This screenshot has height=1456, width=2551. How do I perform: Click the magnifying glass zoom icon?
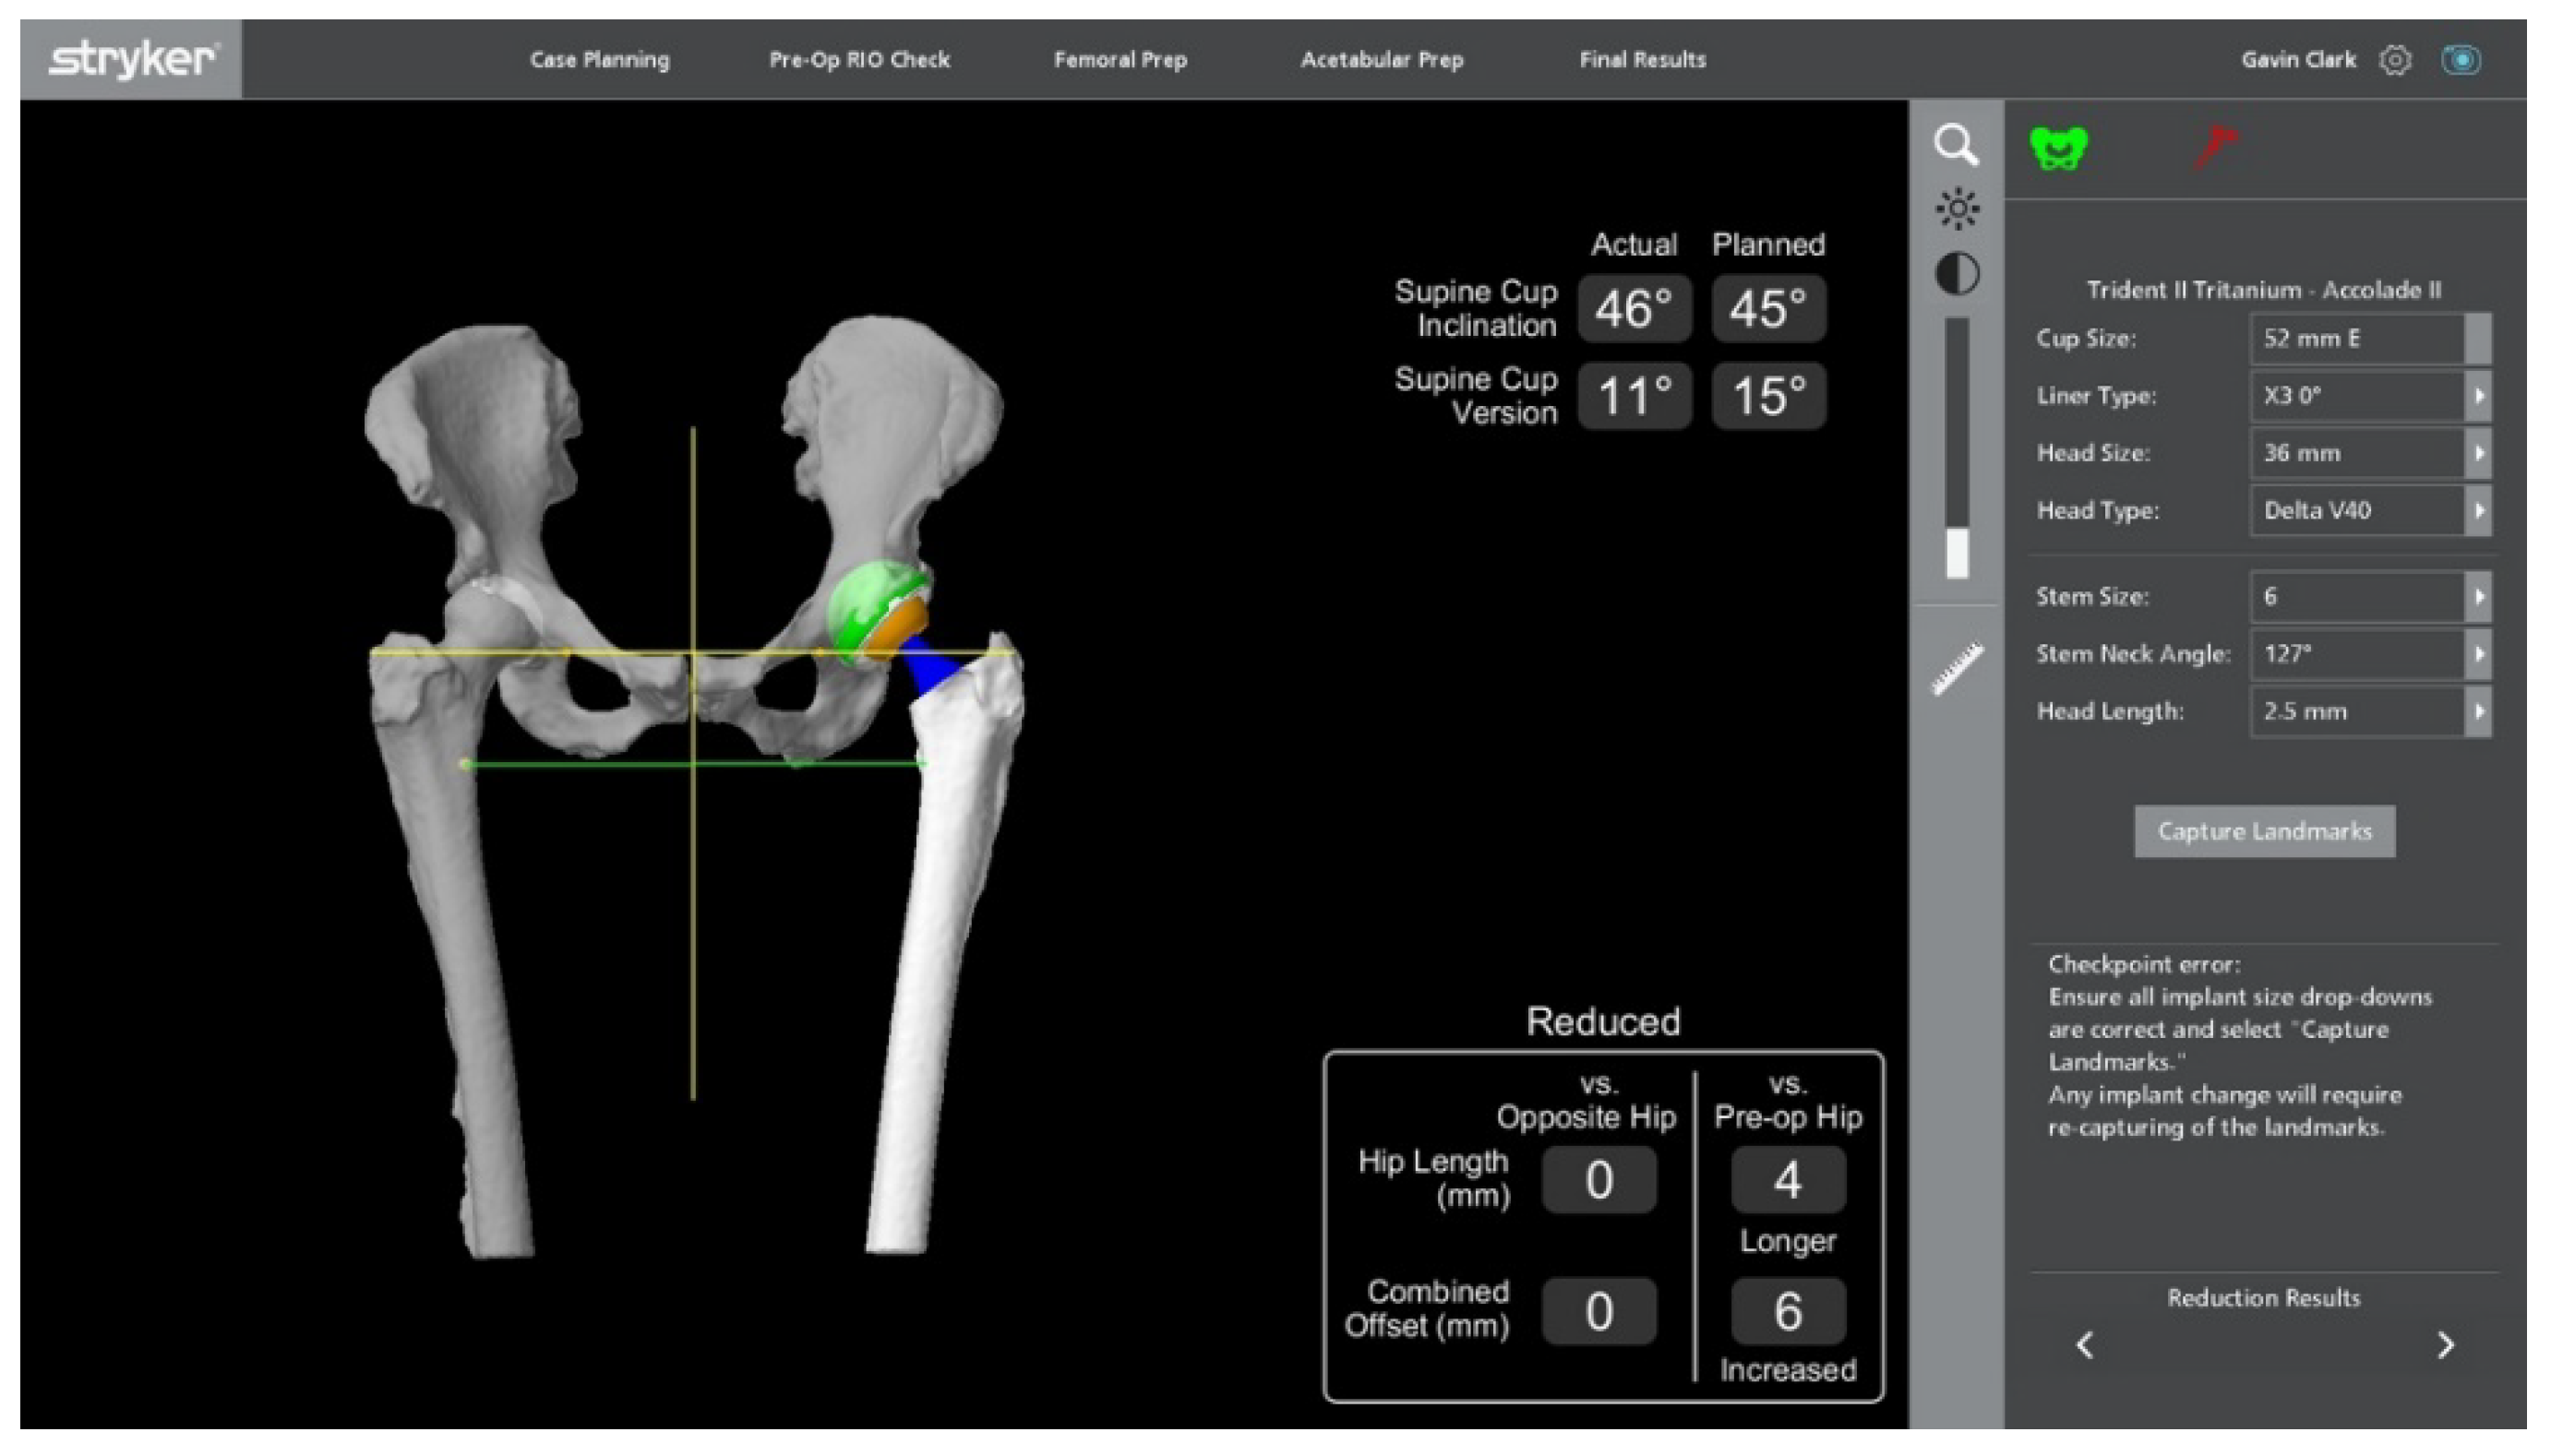coord(1955,146)
